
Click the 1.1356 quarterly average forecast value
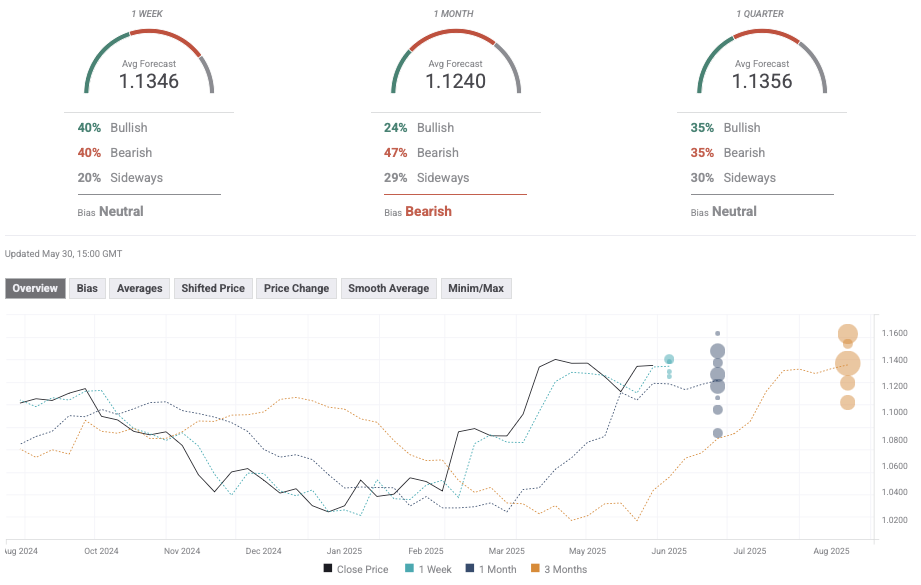(x=762, y=82)
